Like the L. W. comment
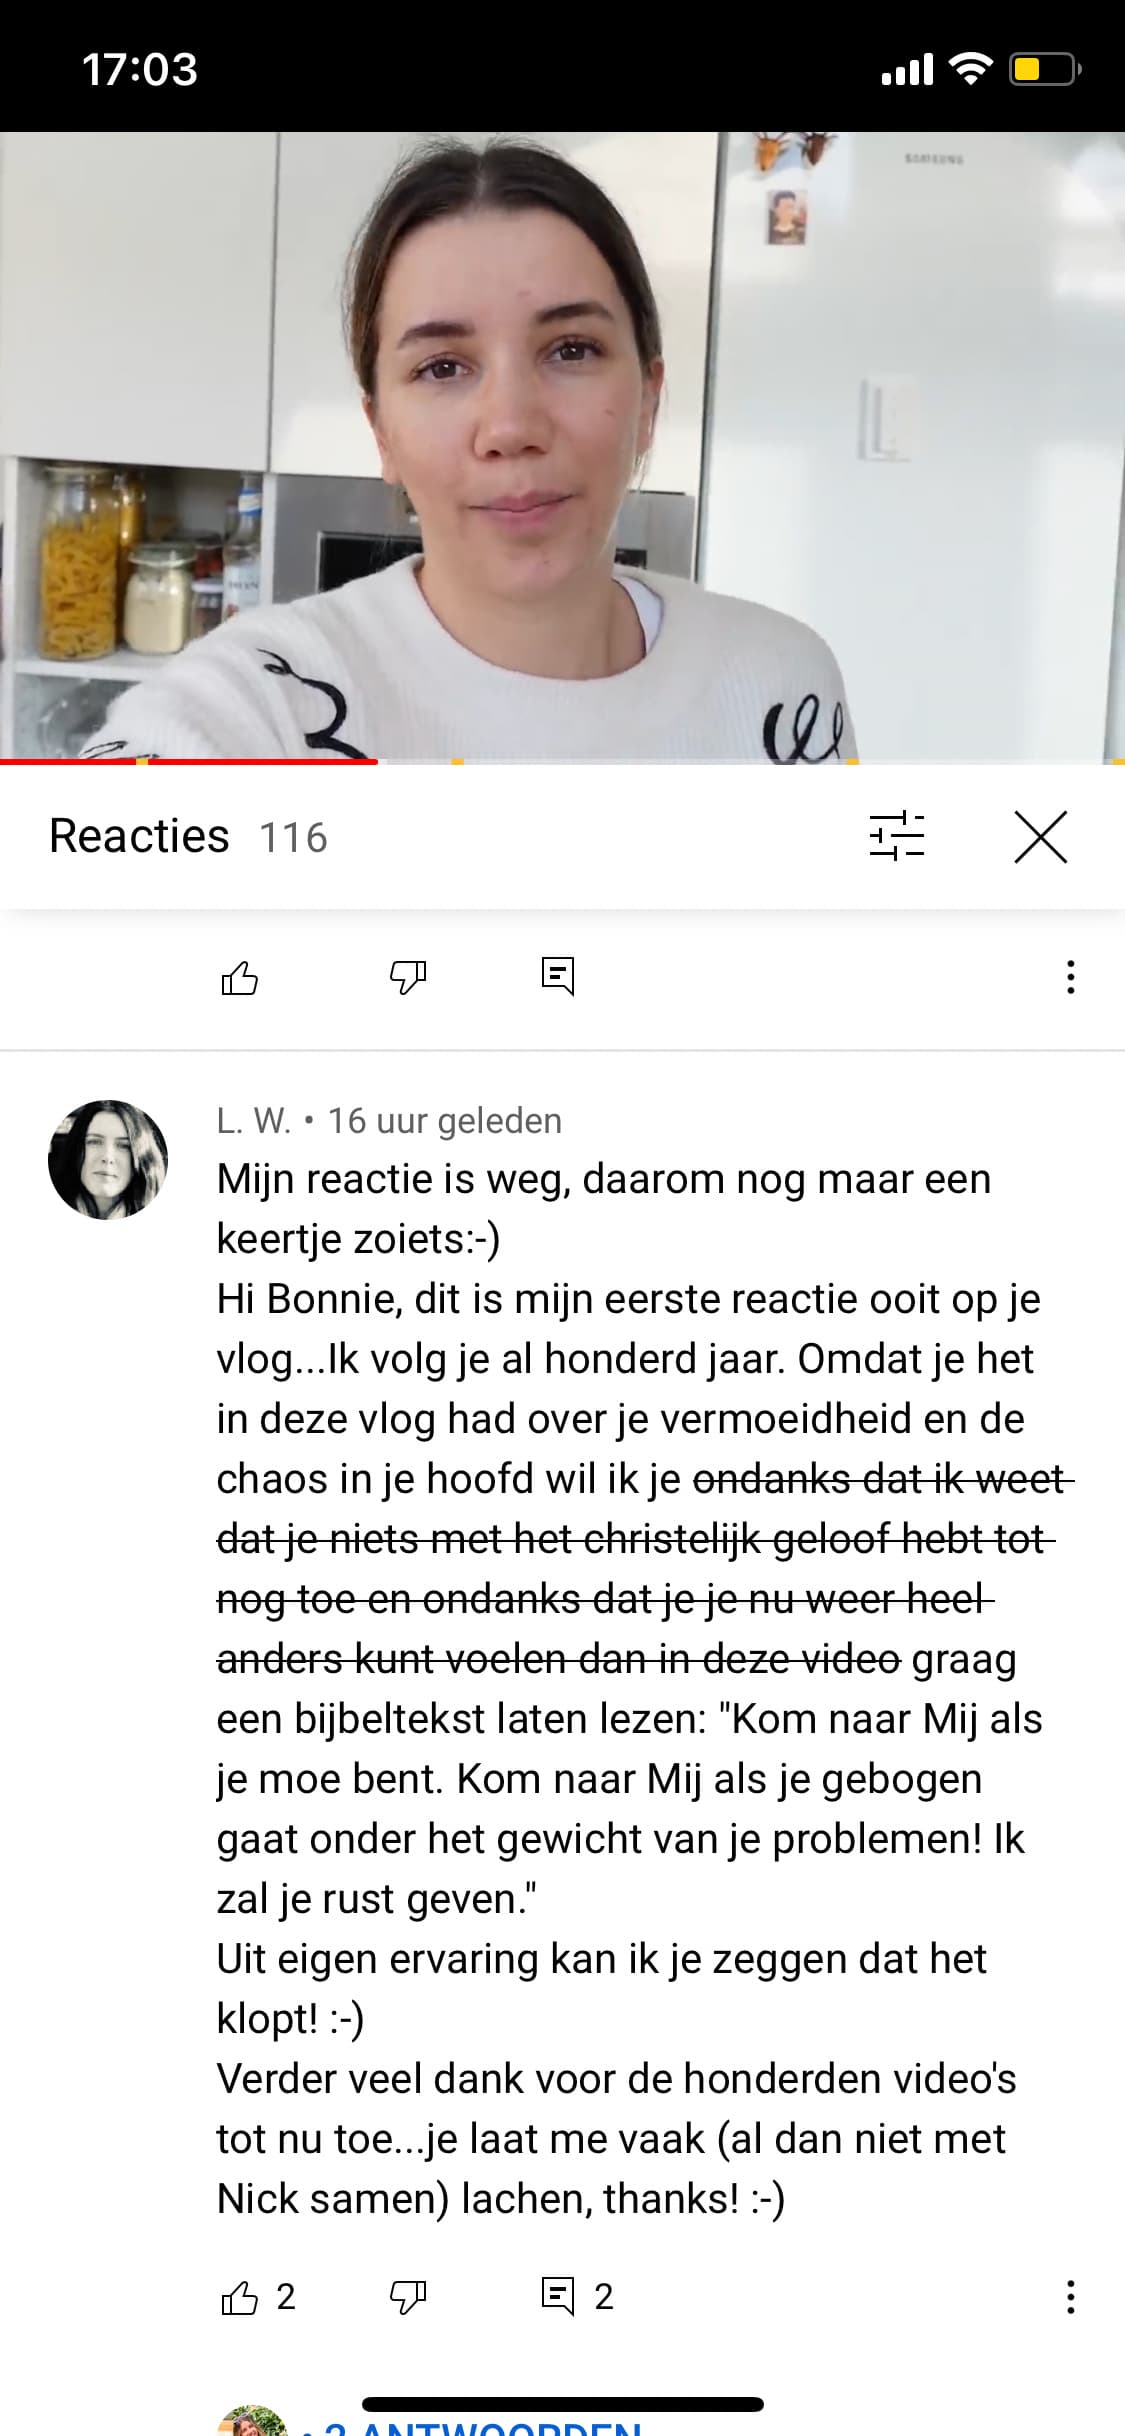The height and width of the screenshot is (2436, 1125). 240,2297
